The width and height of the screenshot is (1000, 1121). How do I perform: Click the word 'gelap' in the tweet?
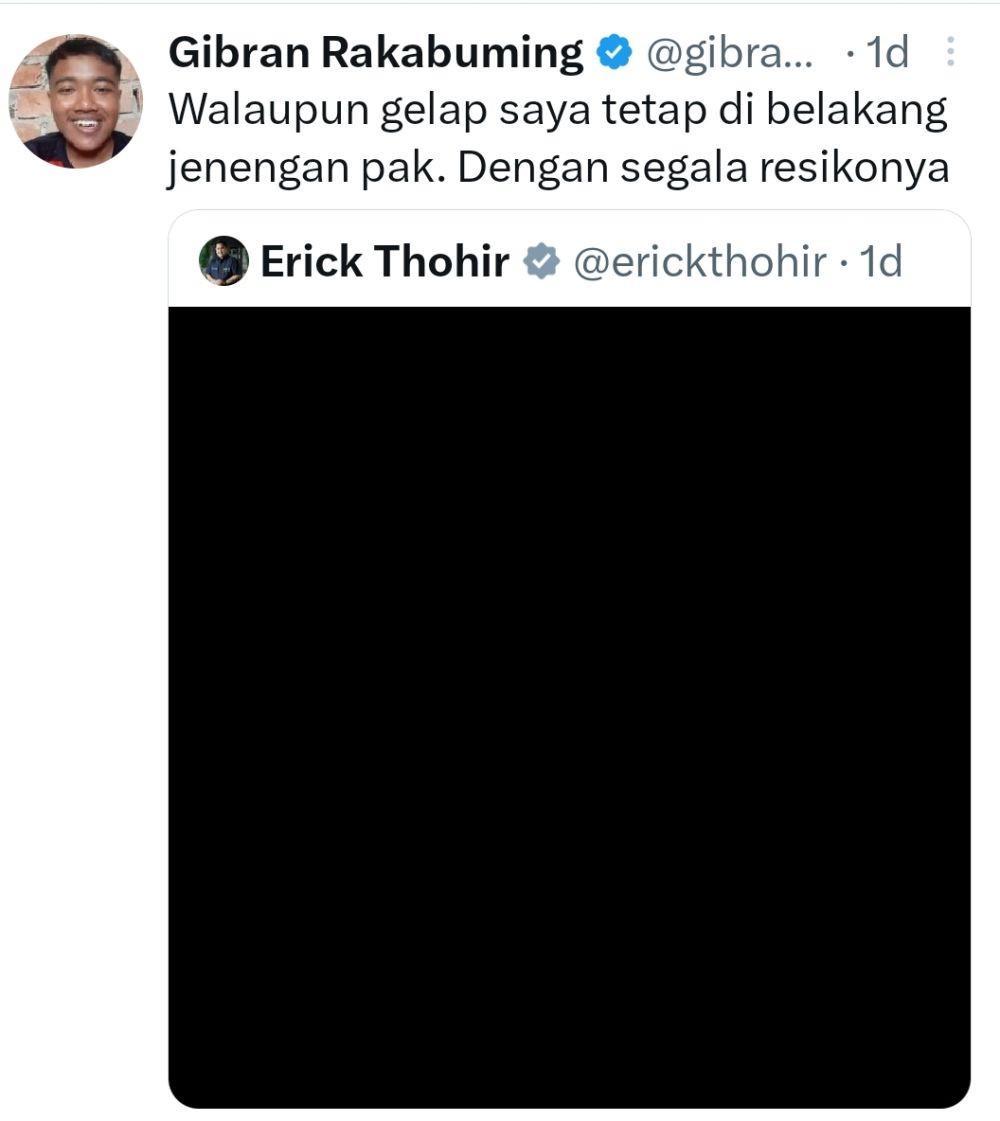[x=433, y=112]
